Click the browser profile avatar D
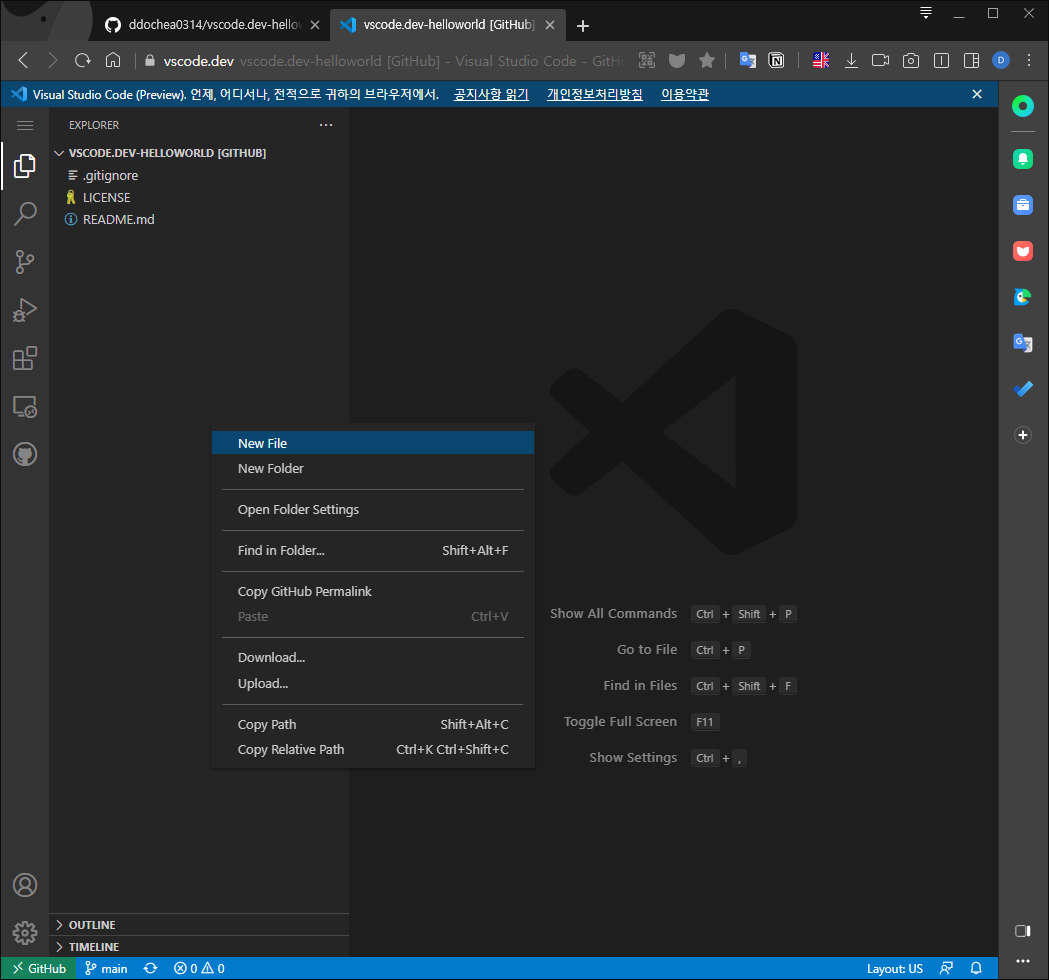 [x=1001, y=61]
